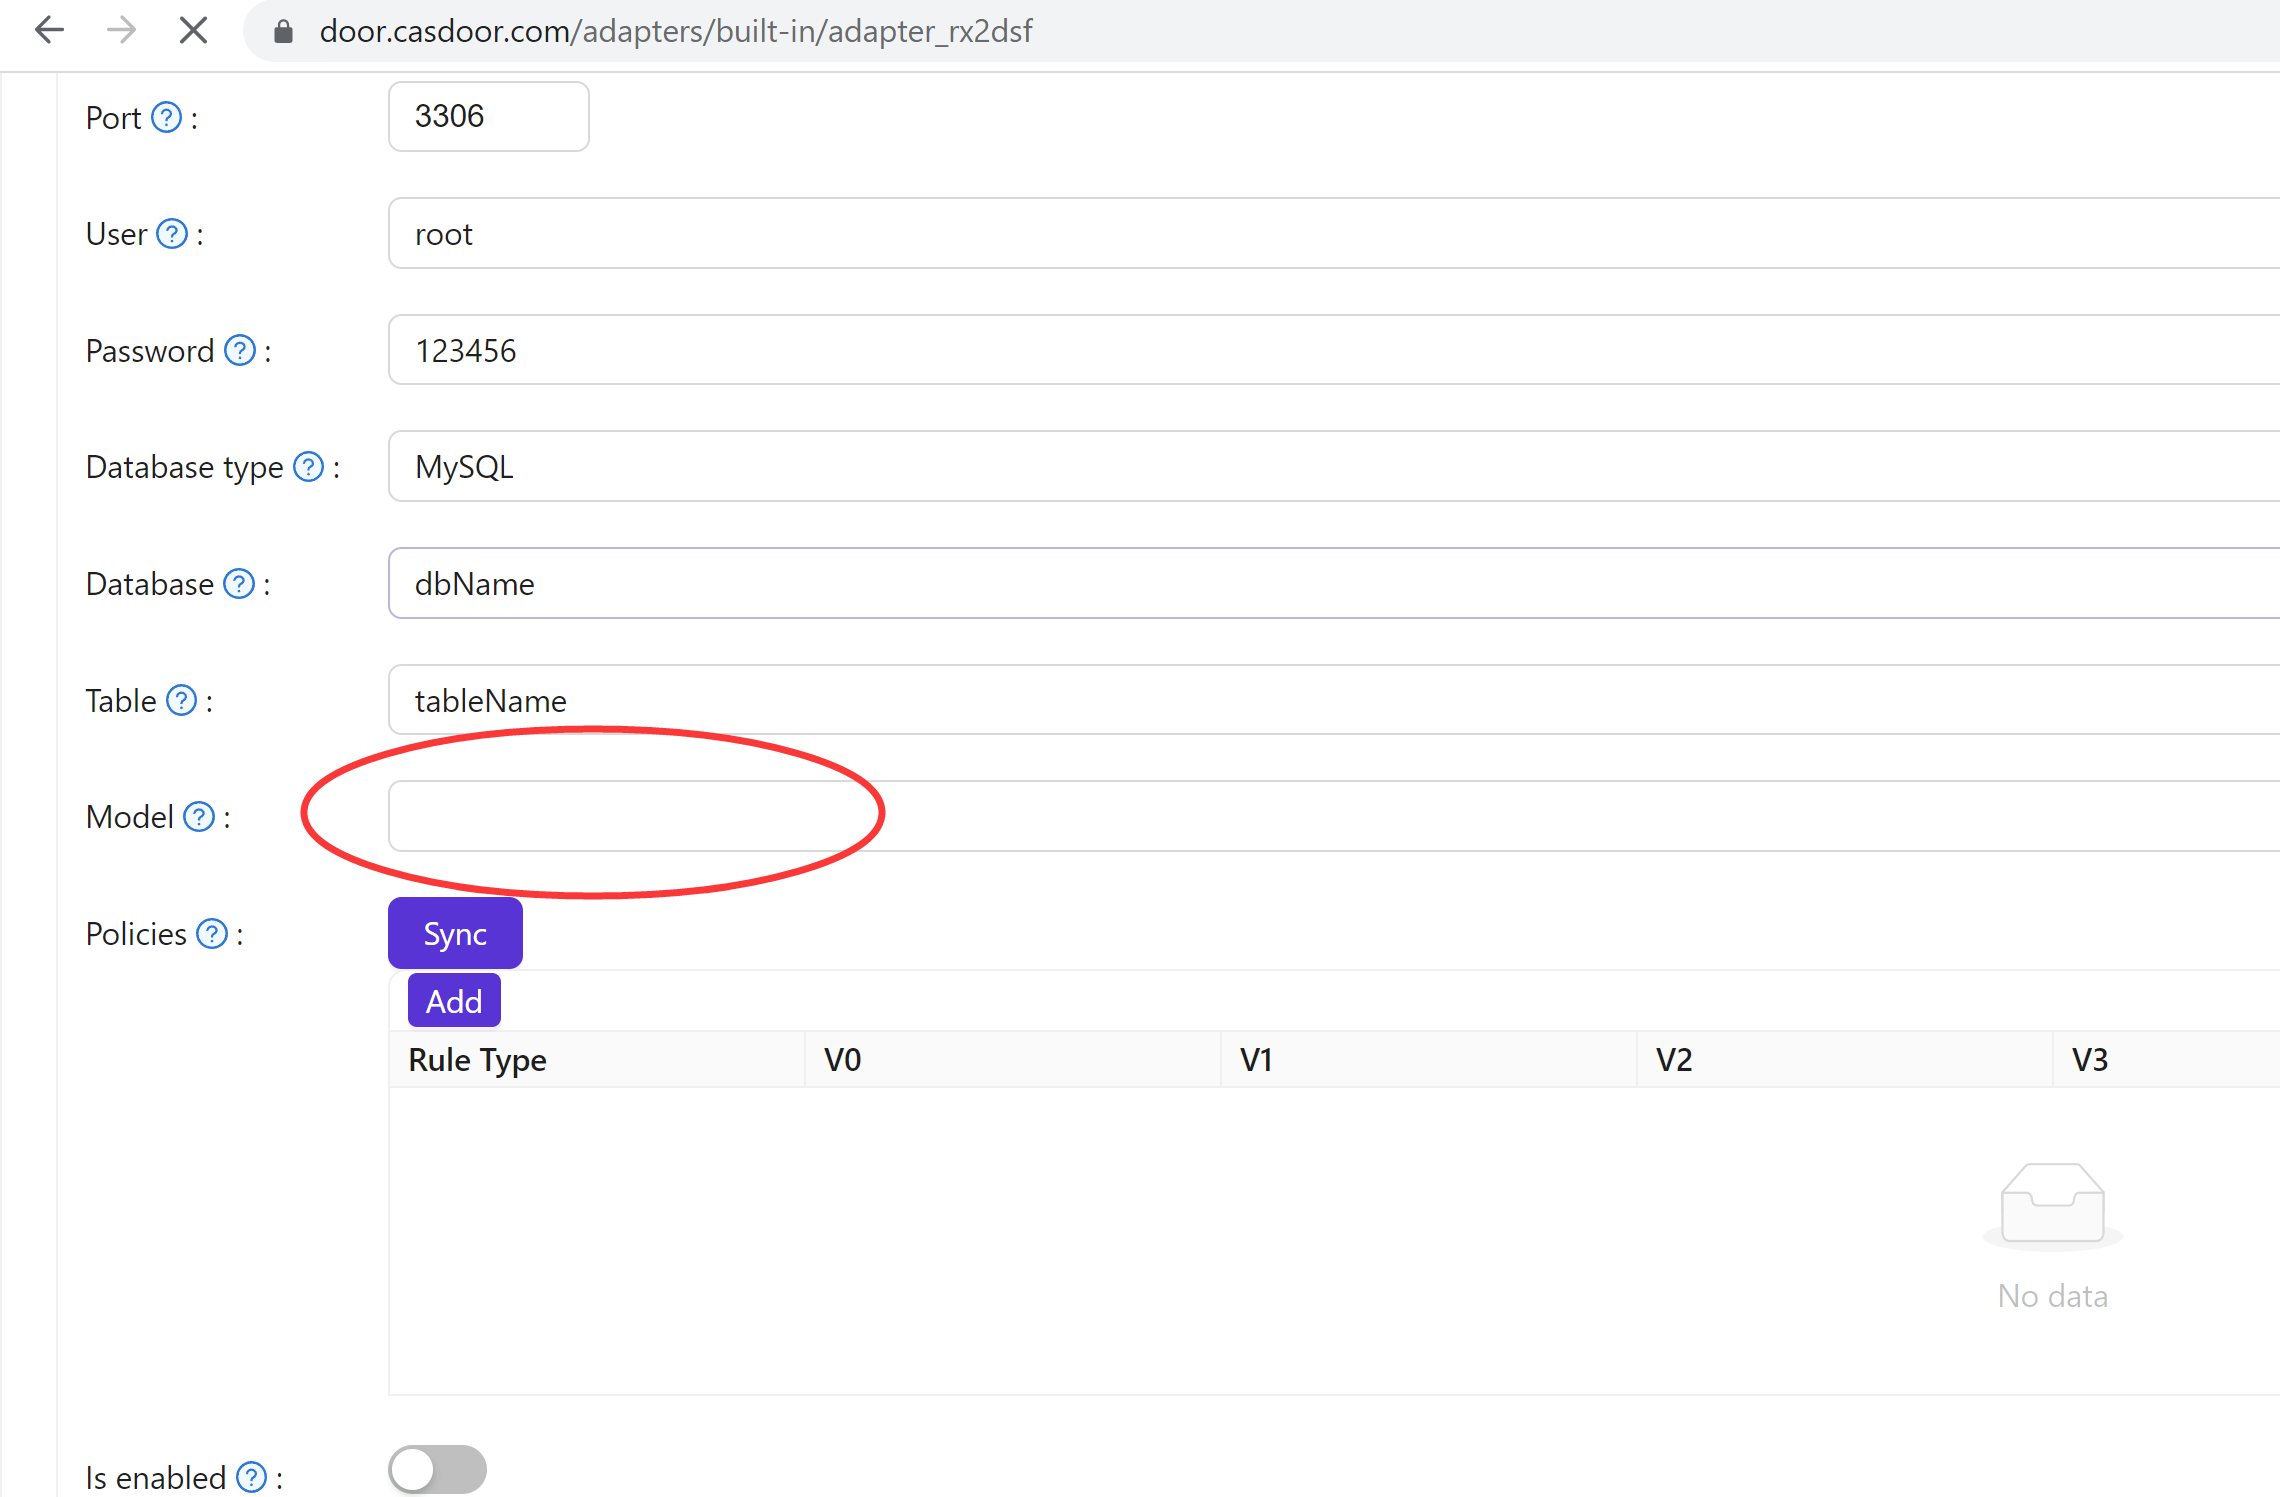Click Sync to synchronize policies
The height and width of the screenshot is (1497, 2280).
454,933
